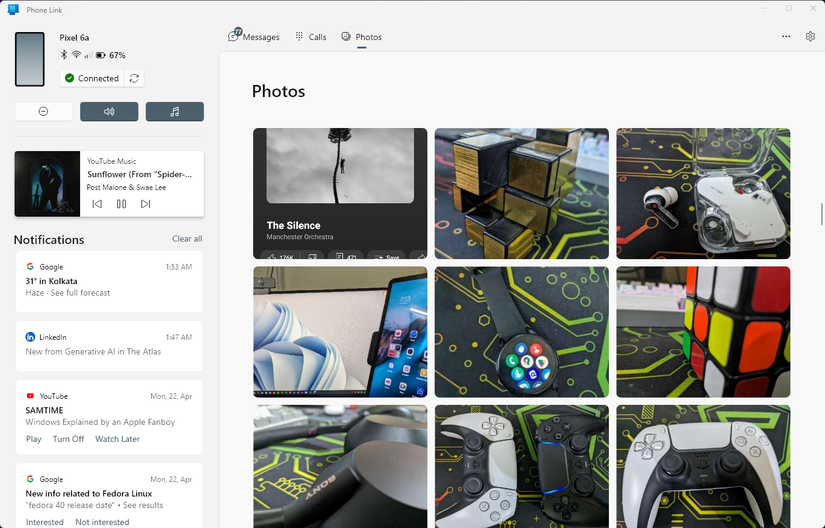Toggle Do Not Disturb button
The image size is (825, 528).
point(44,111)
